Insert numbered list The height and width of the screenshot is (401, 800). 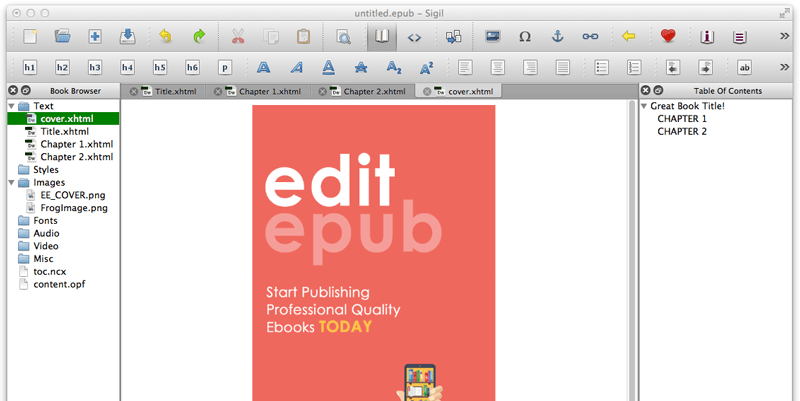point(634,67)
